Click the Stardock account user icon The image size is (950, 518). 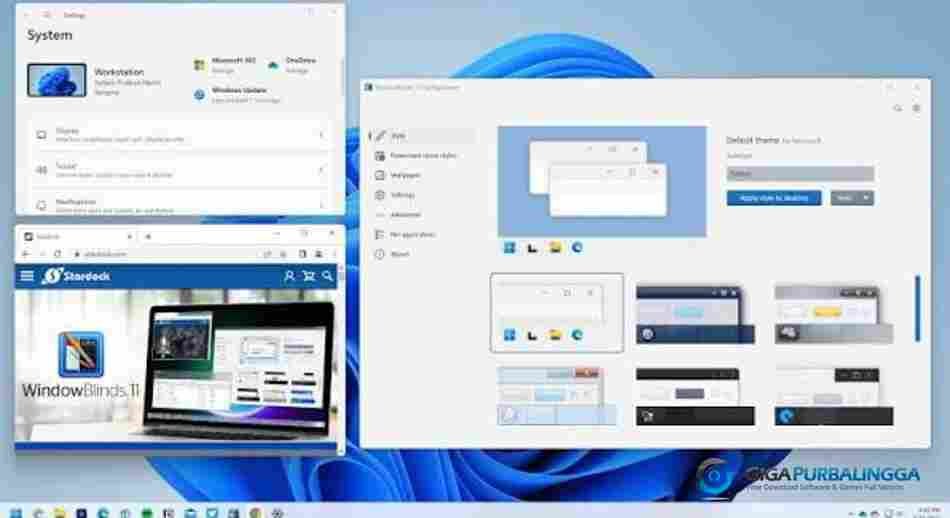(x=289, y=276)
